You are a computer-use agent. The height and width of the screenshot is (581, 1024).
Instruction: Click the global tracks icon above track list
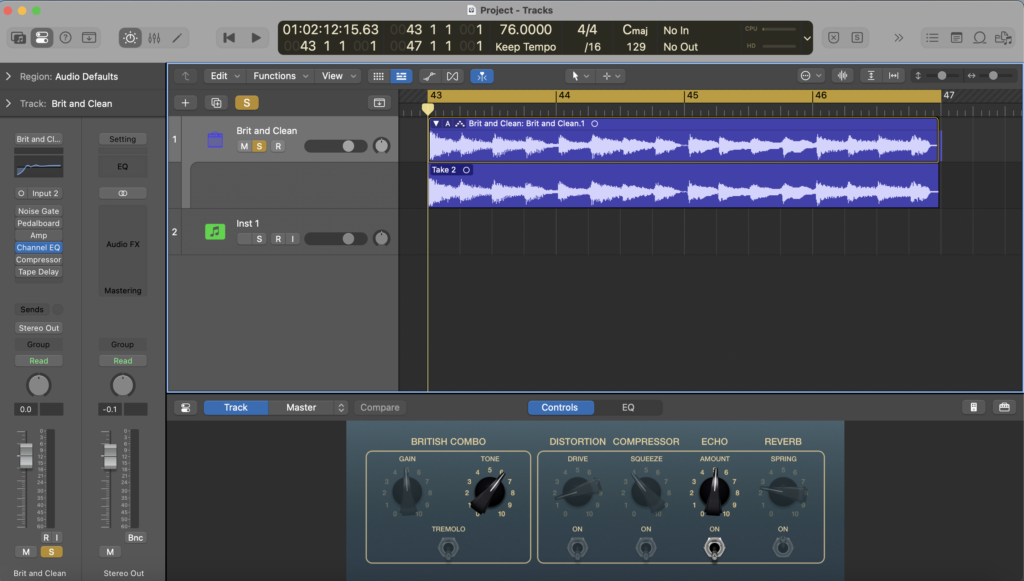tap(379, 102)
